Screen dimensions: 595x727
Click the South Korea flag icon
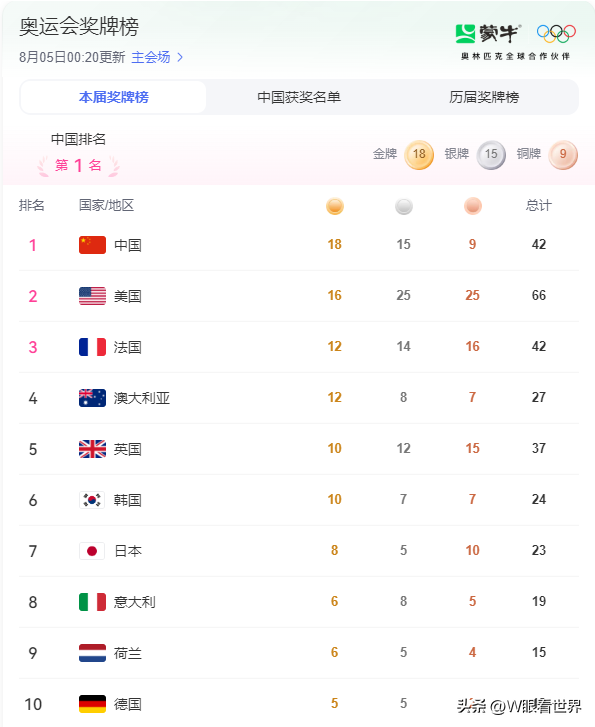[92, 500]
